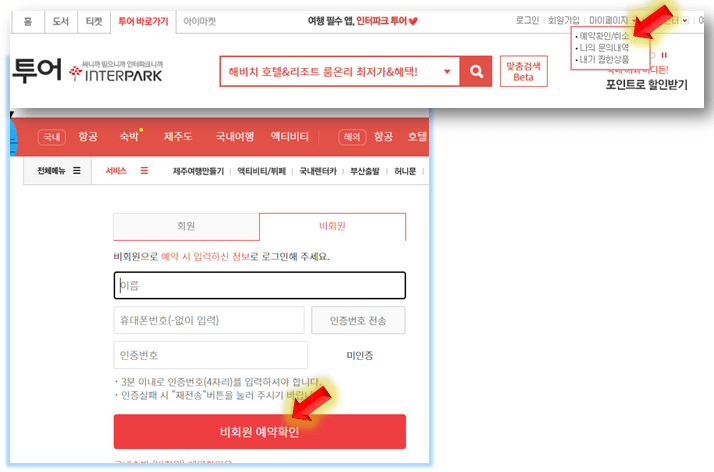Click the 휴대폰번호 input field
The image size is (714, 472).
pyautogui.click(x=209, y=320)
